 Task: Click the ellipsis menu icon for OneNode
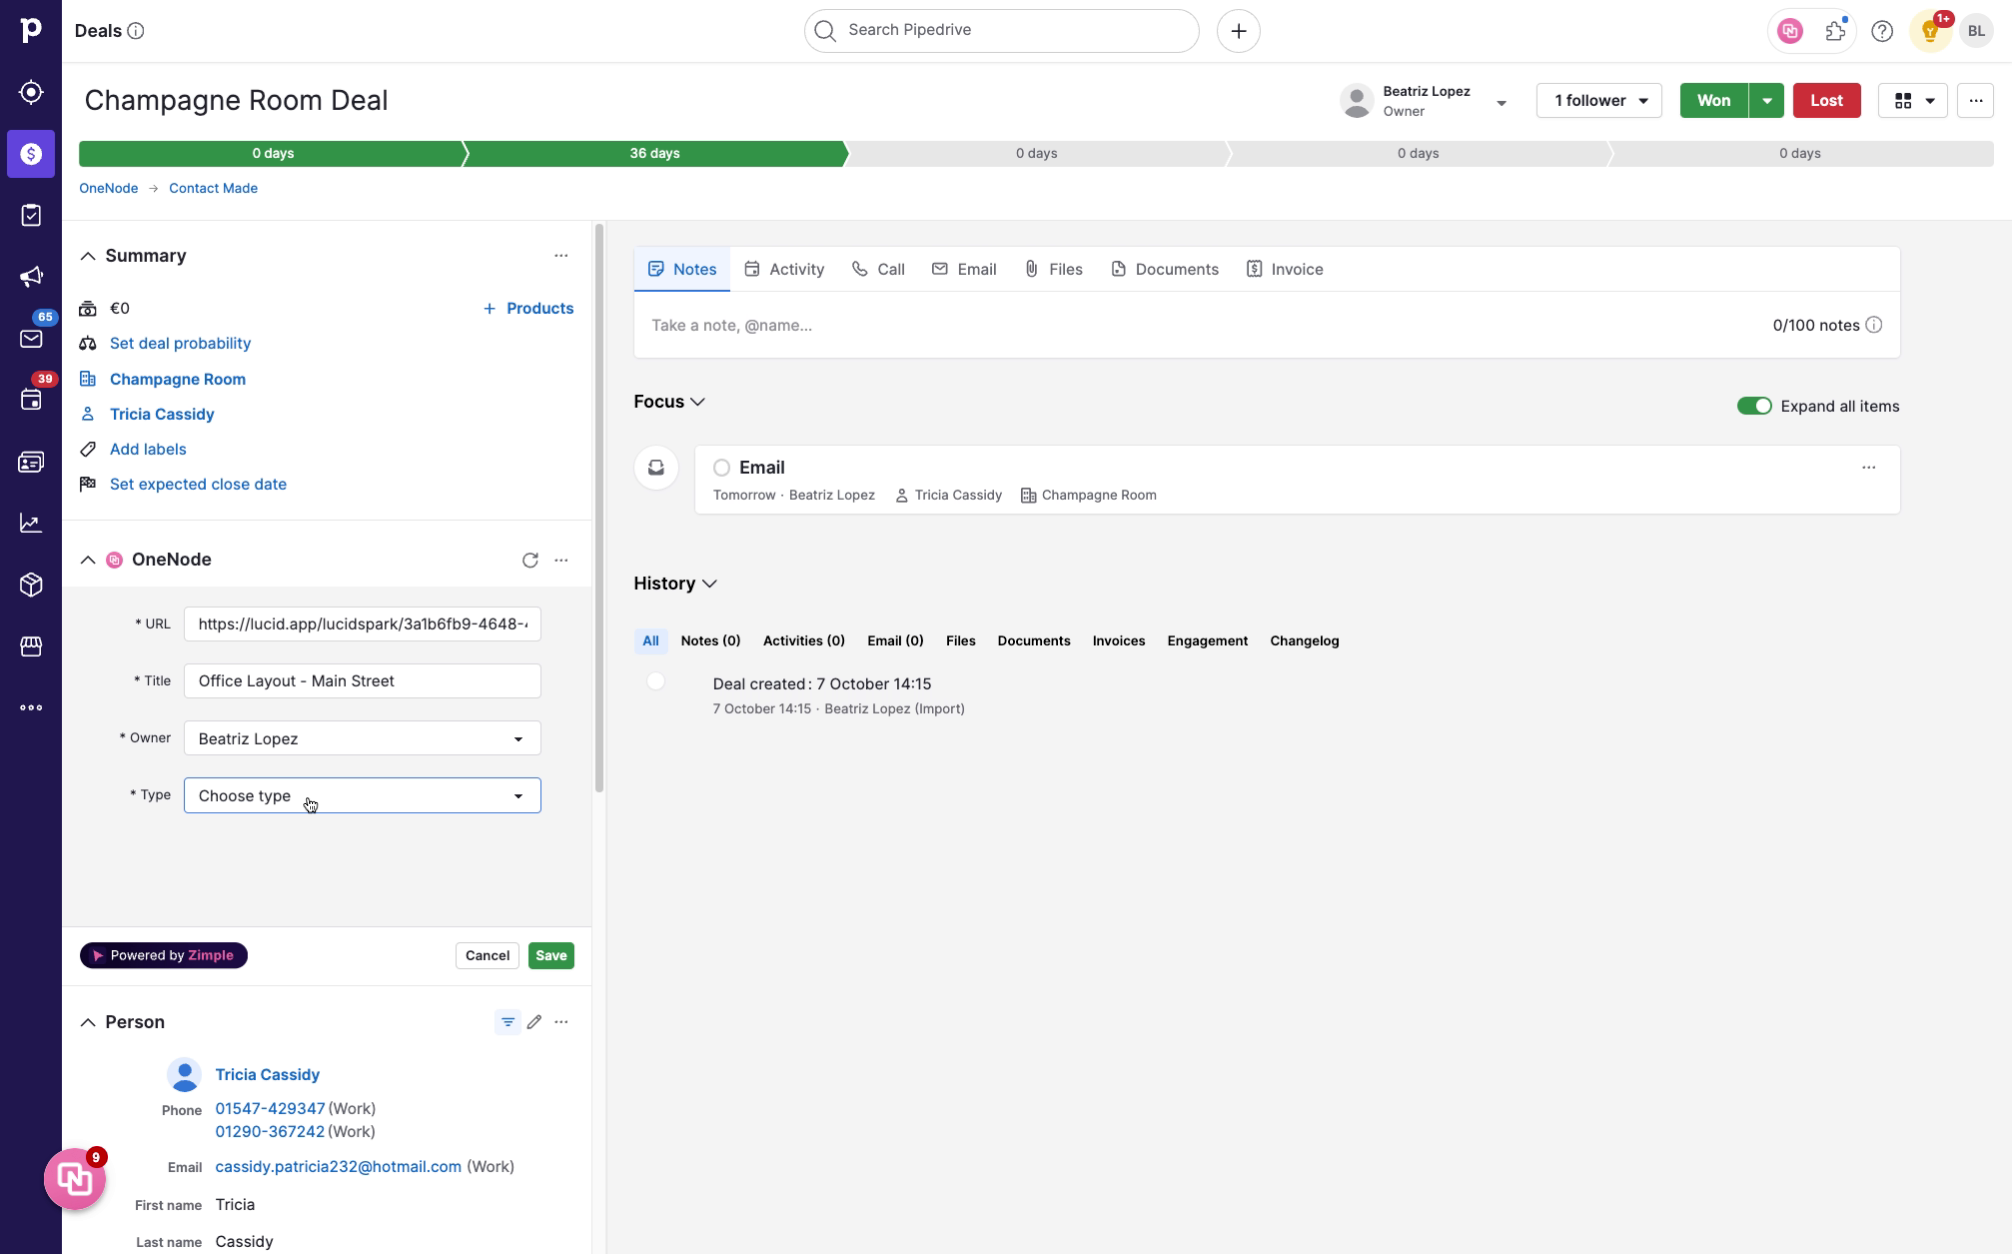(562, 559)
